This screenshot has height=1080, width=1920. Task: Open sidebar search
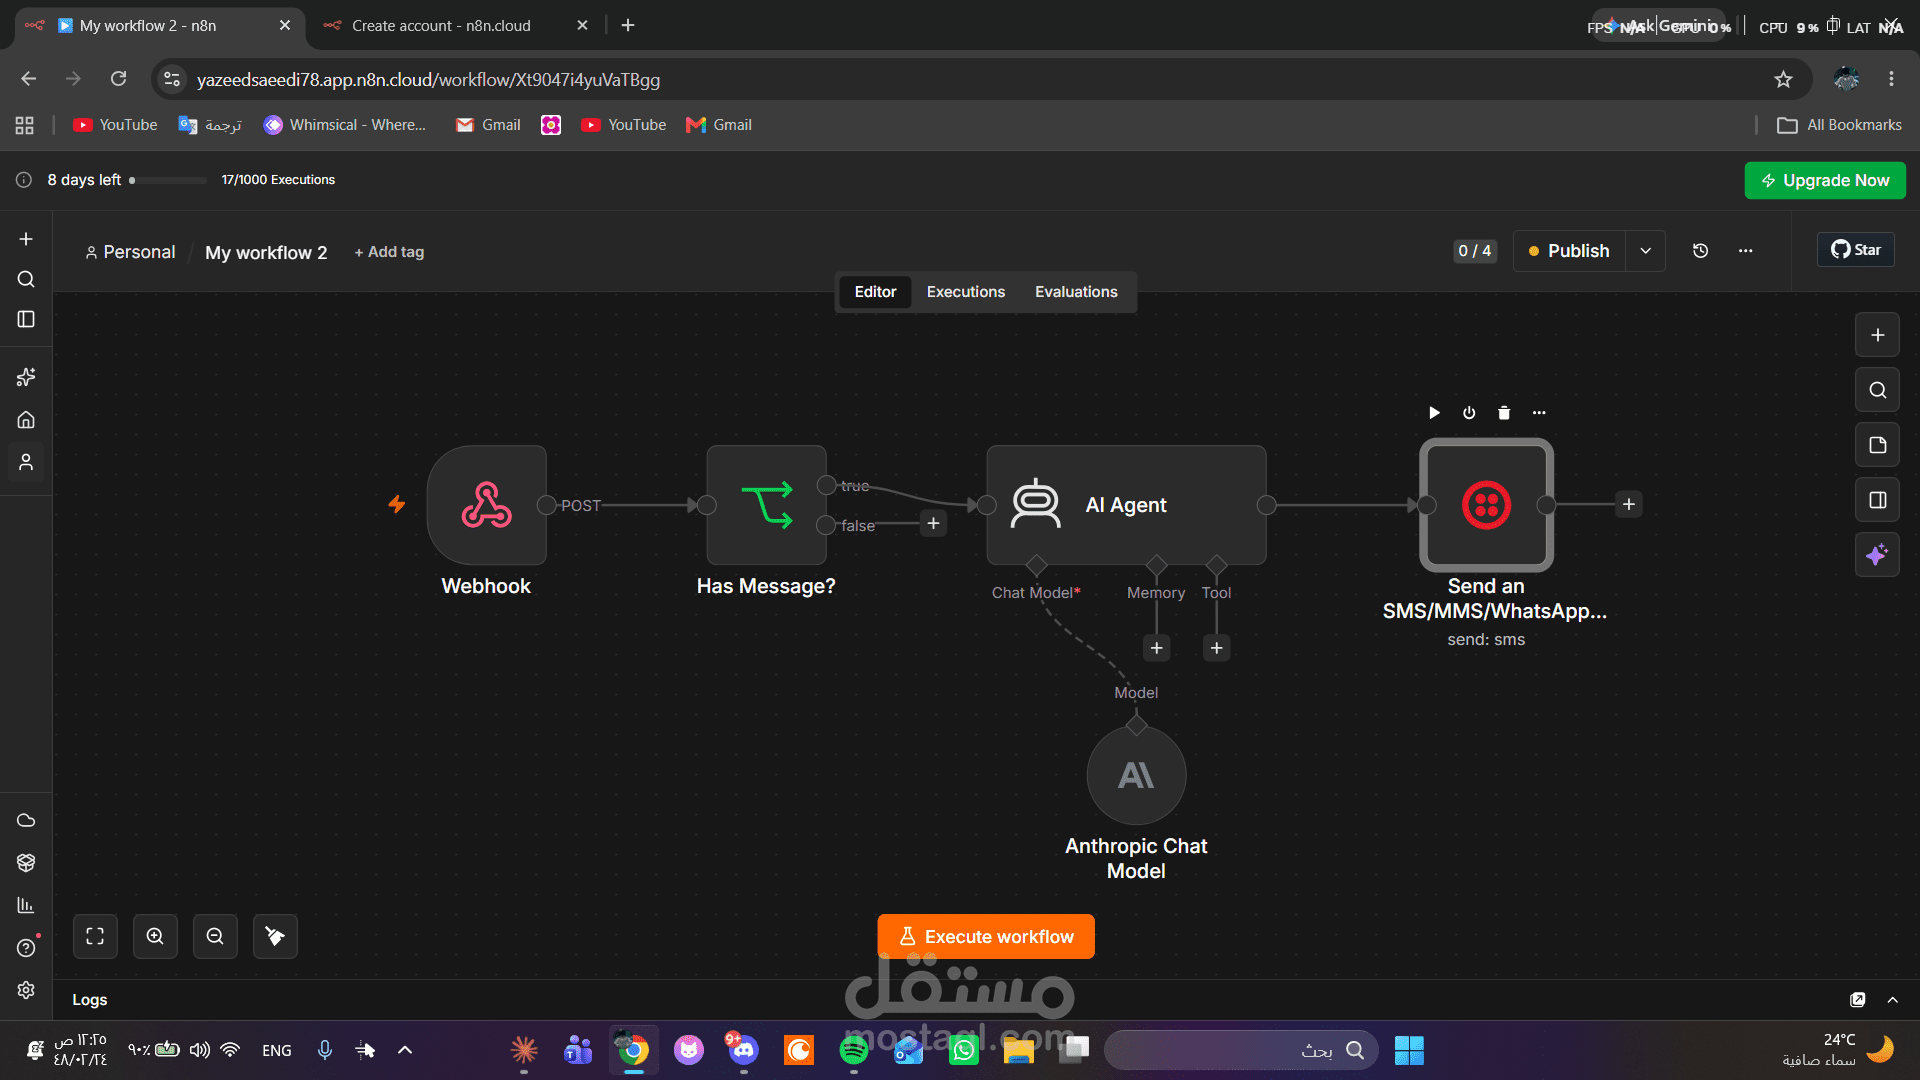pos(26,279)
